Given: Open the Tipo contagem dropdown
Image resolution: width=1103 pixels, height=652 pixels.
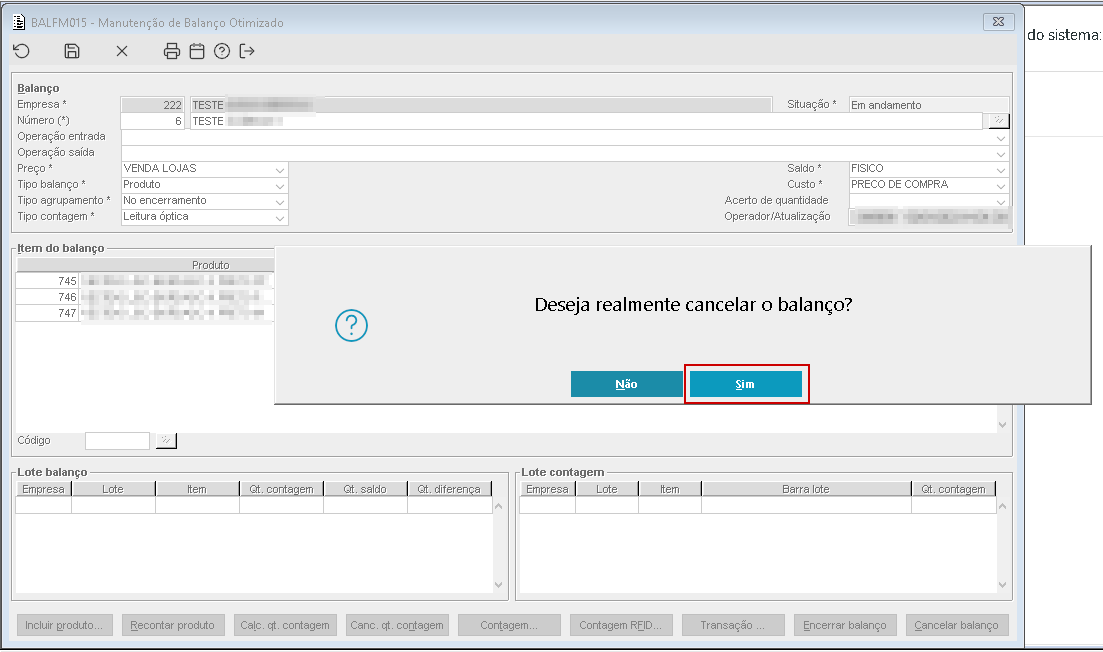Looking at the screenshot, I should [x=280, y=218].
